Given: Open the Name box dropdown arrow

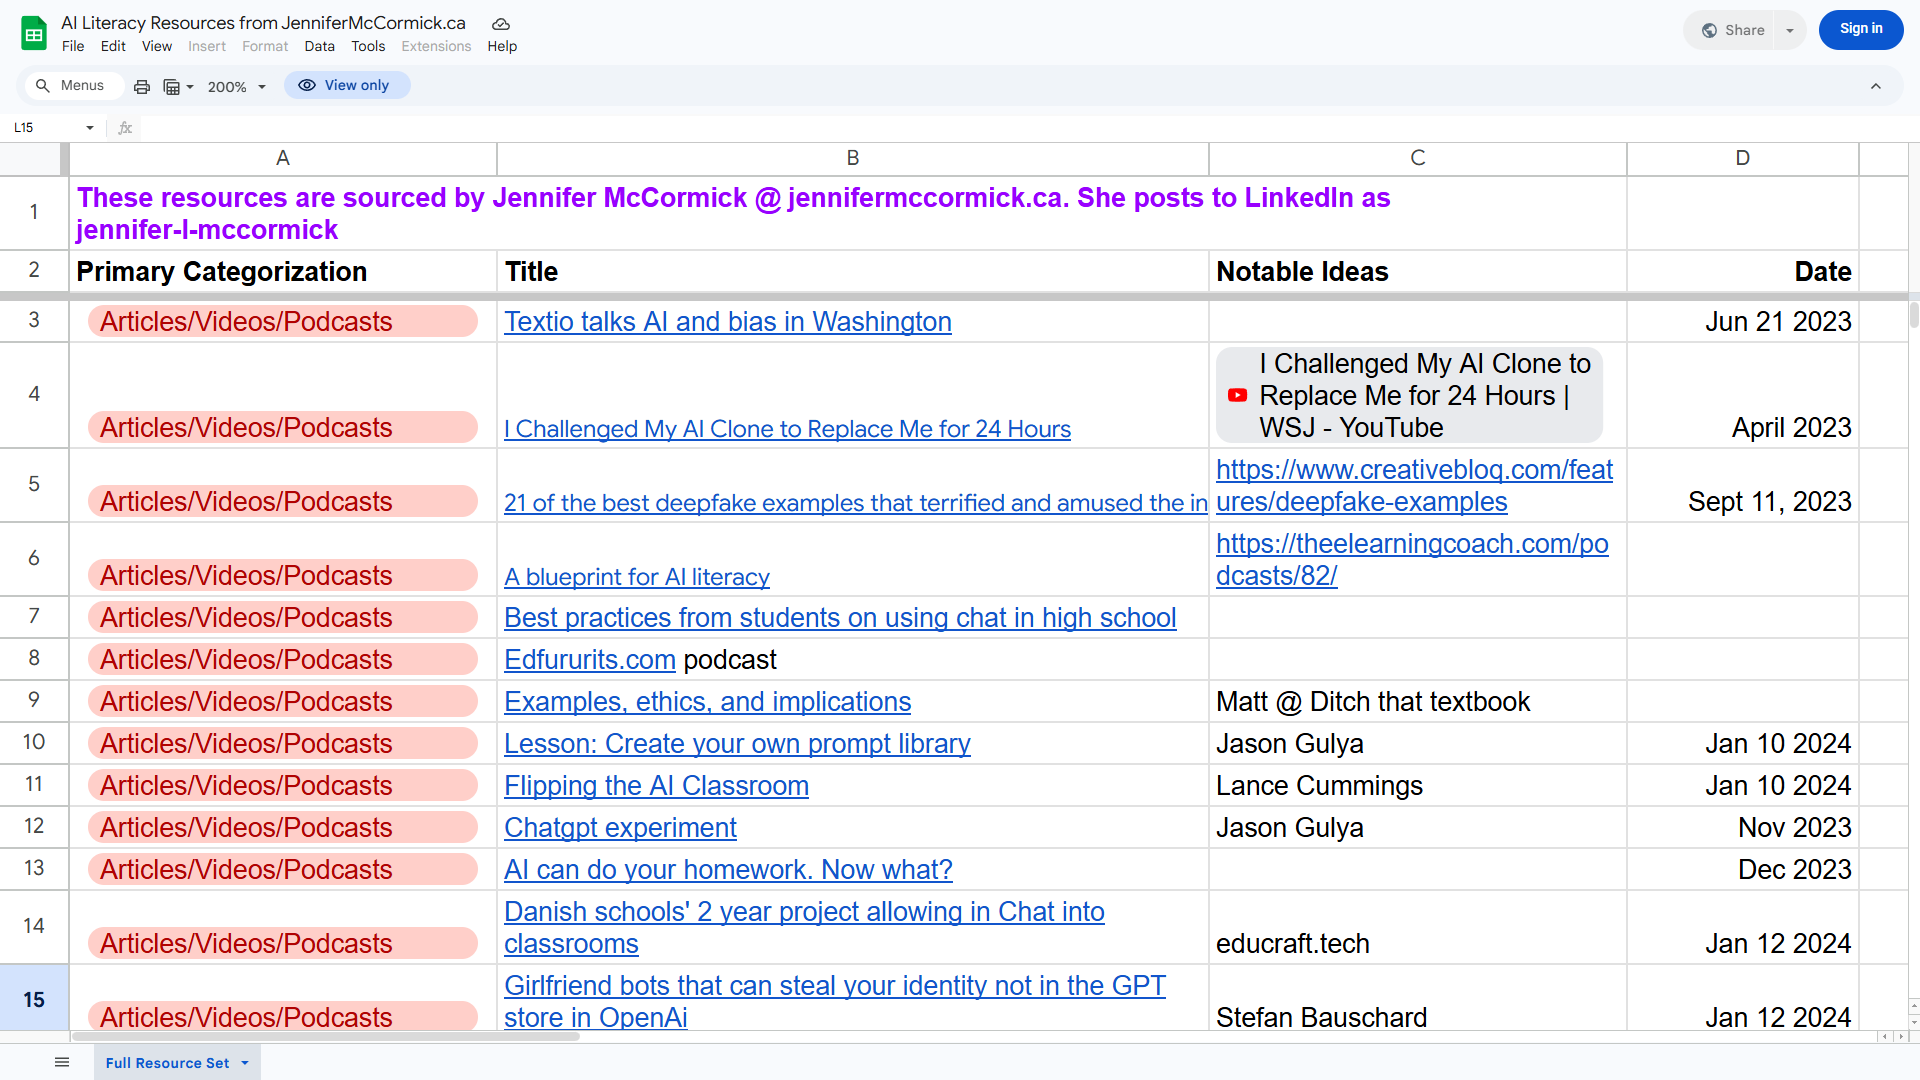Looking at the screenshot, I should pos(90,128).
